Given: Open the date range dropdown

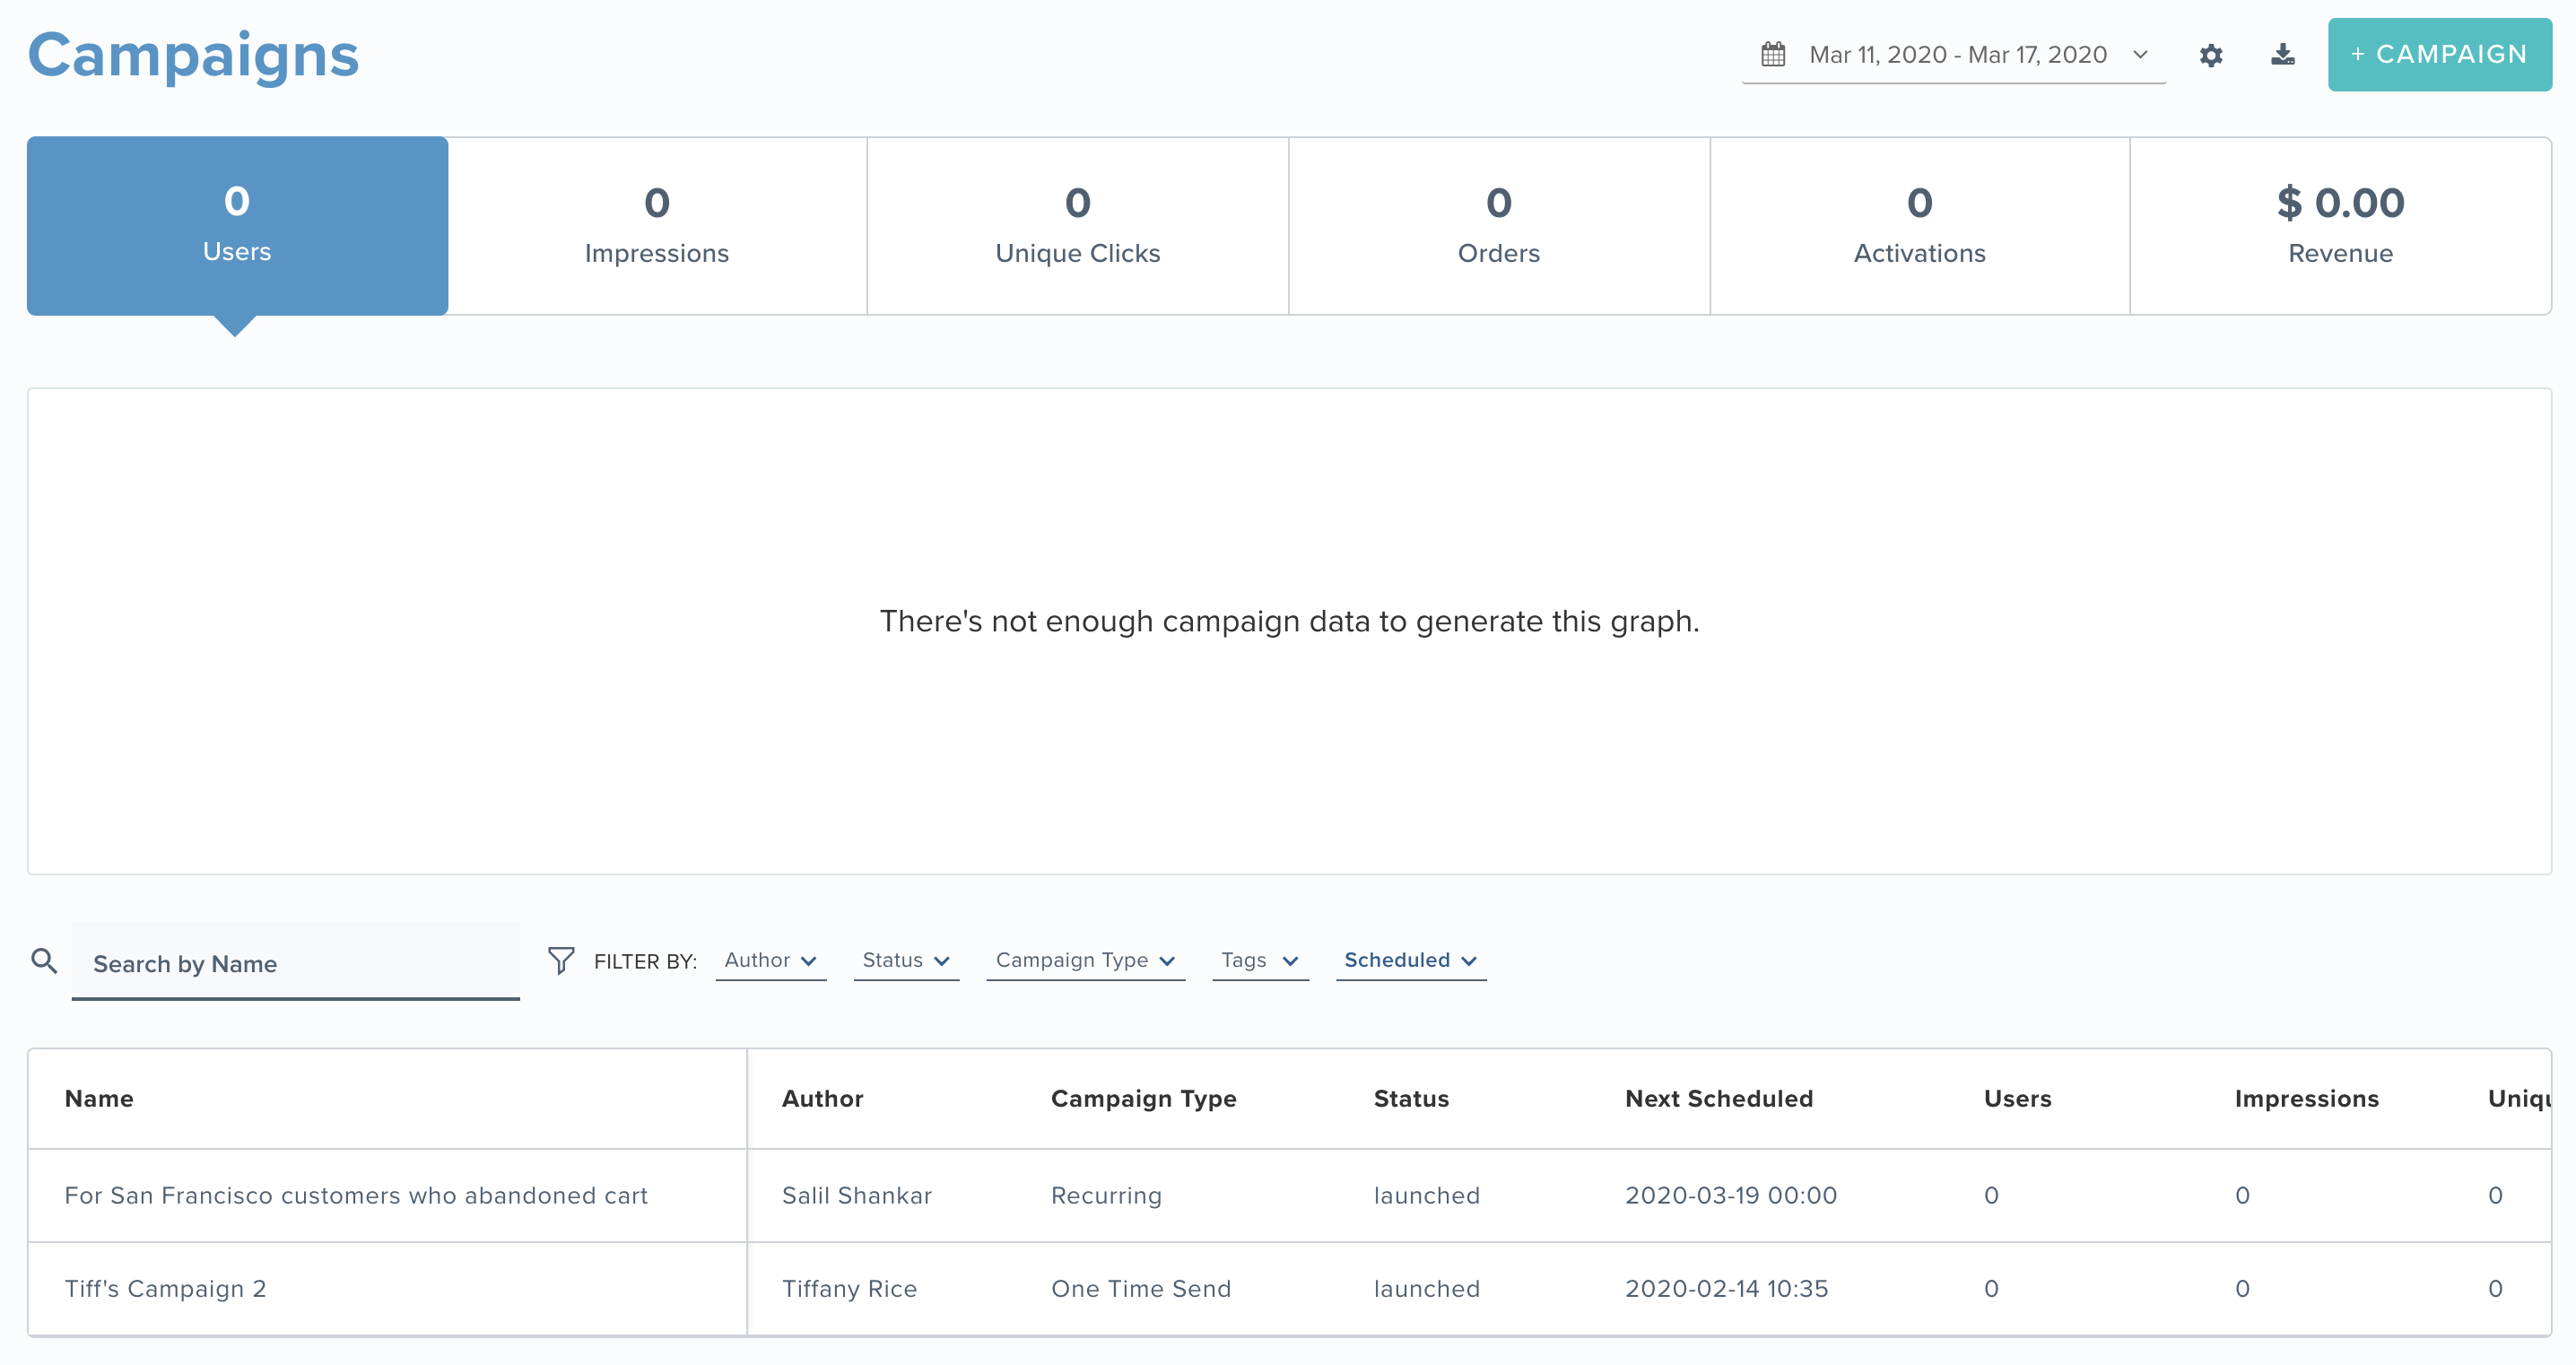Looking at the screenshot, I should click(x=1954, y=55).
